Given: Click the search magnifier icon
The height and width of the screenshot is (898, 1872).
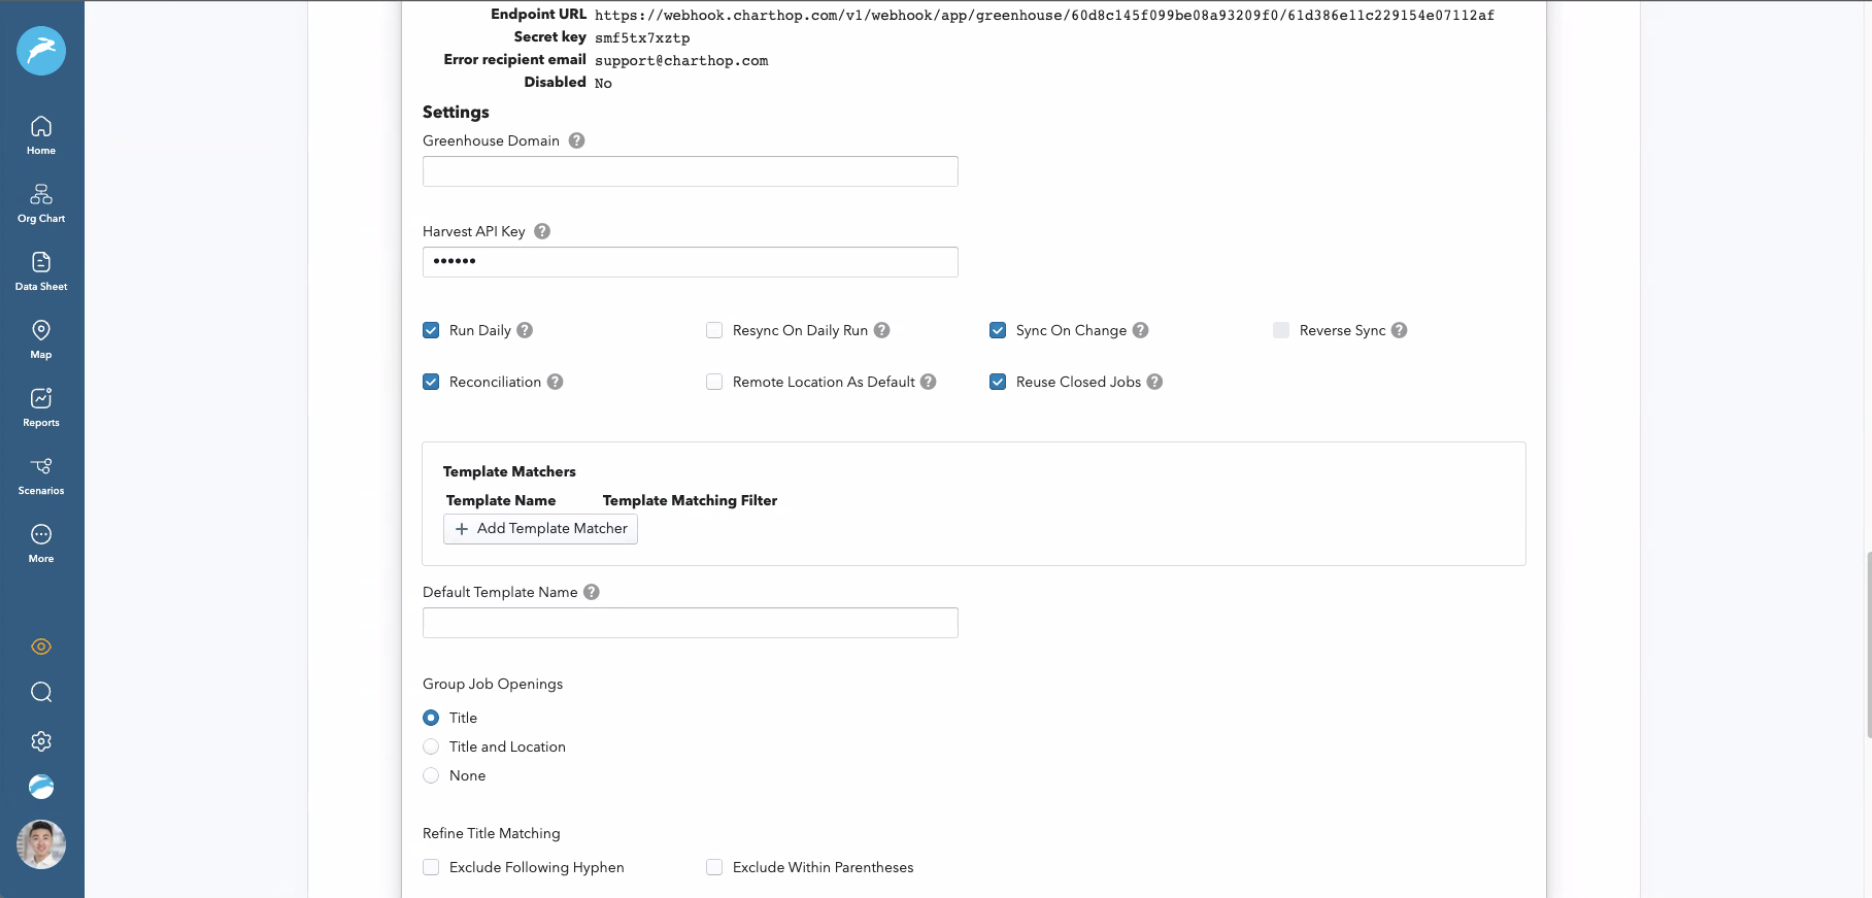Looking at the screenshot, I should click(41, 692).
